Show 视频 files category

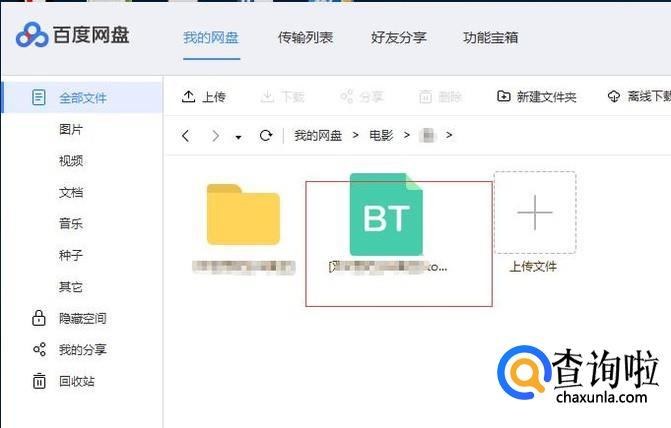click(71, 161)
